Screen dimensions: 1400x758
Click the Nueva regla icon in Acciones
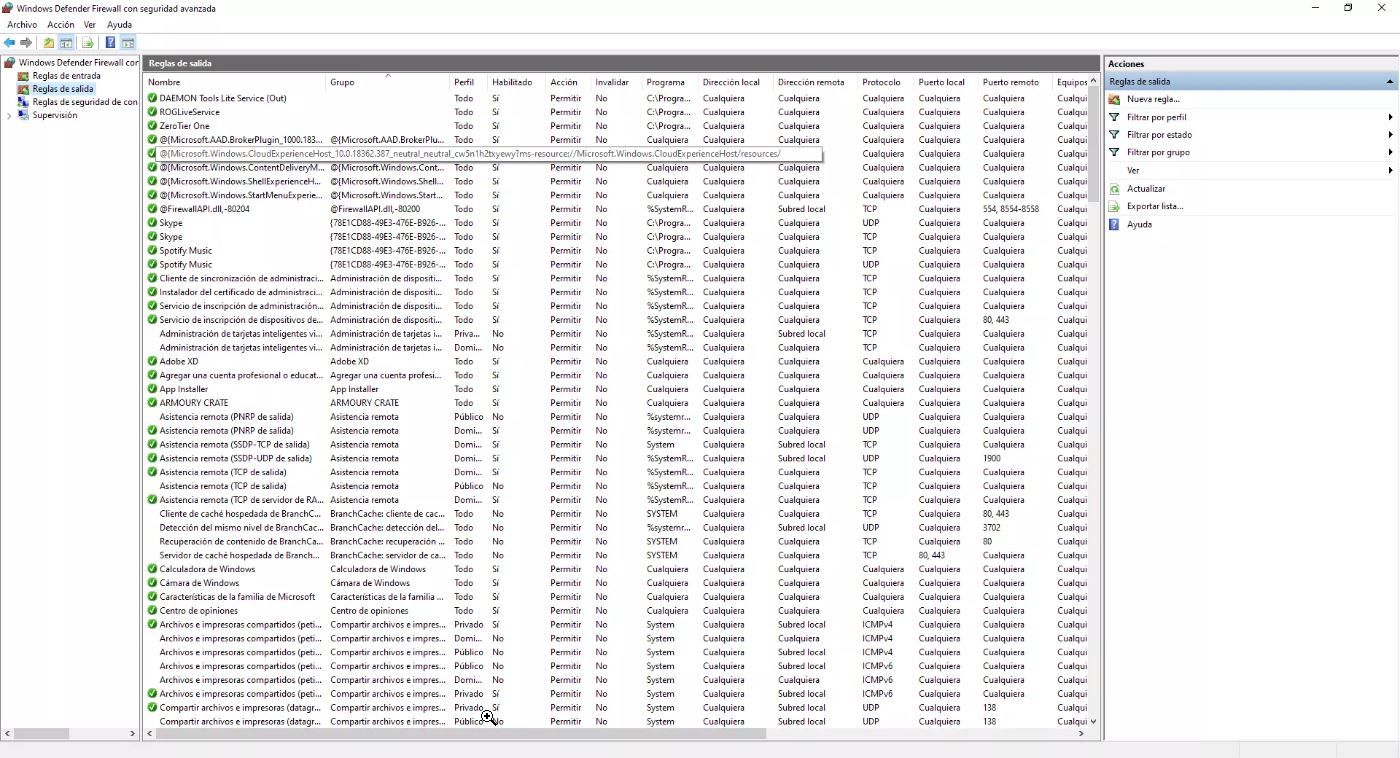coord(1115,99)
